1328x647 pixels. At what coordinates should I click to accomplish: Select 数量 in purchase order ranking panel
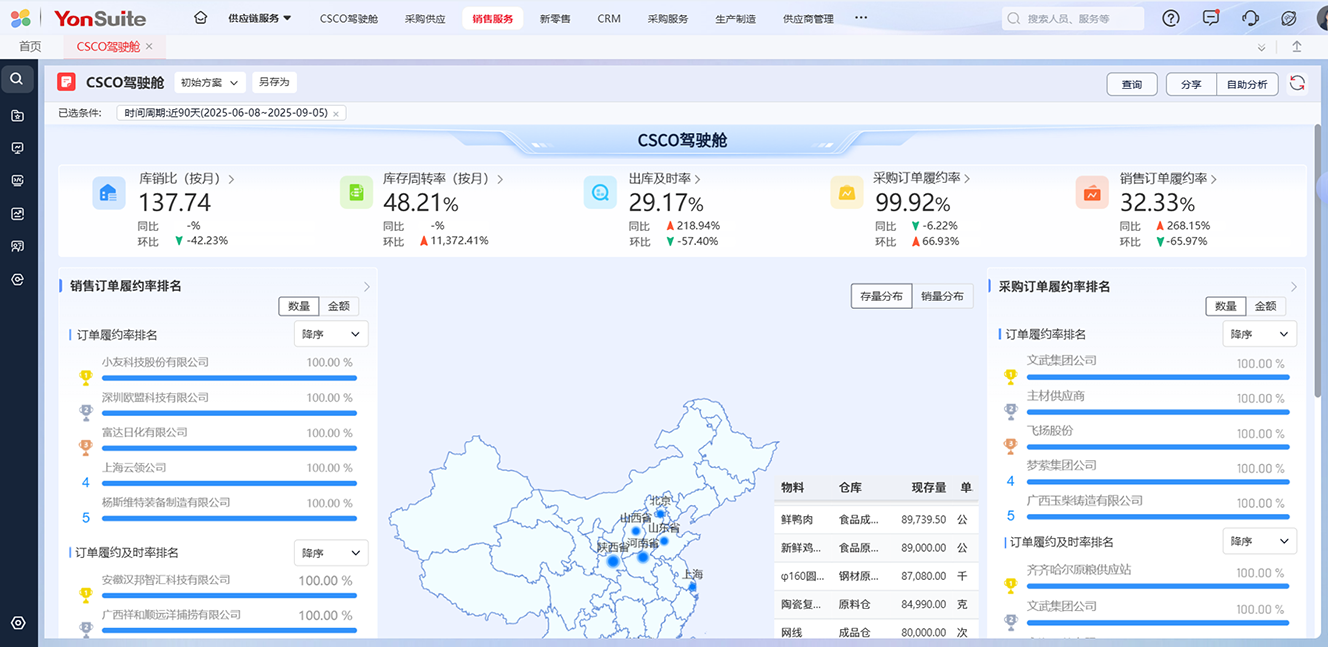point(1225,307)
